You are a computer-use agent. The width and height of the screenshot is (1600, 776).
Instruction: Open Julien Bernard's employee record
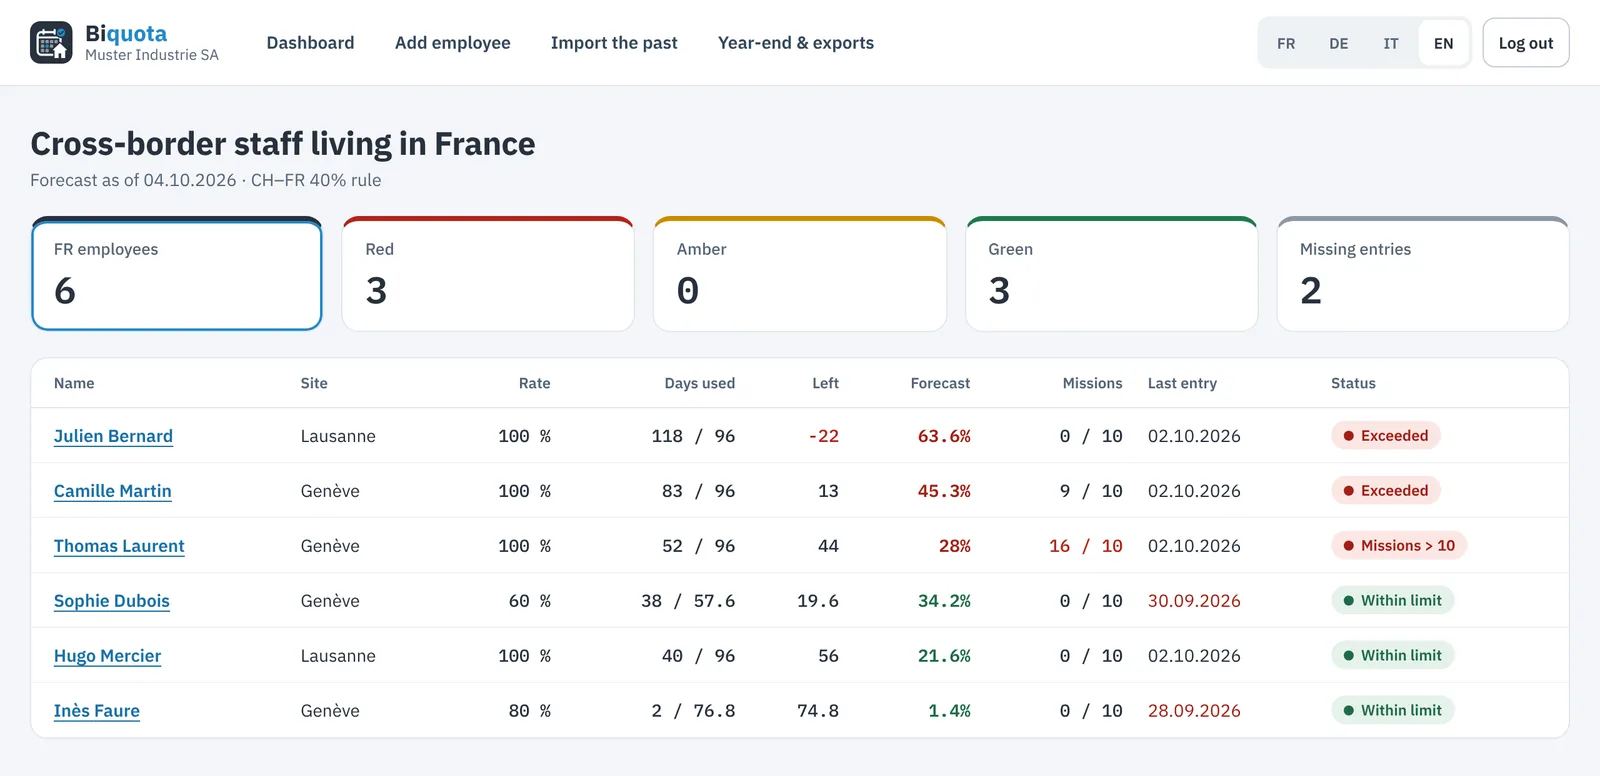click(x=113, y=436)
